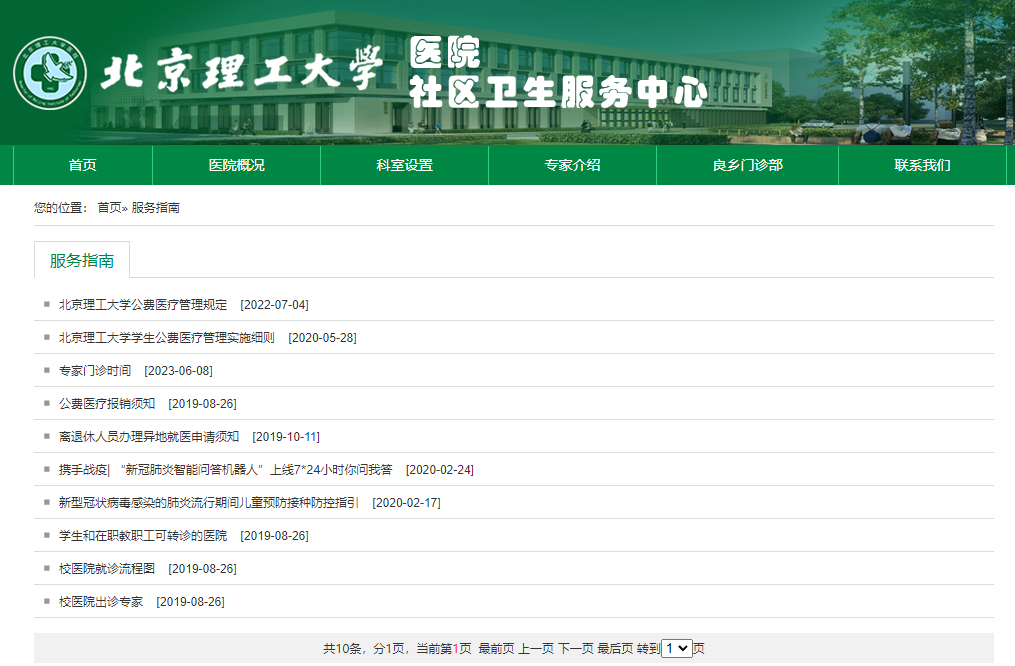Open 北京理工大学学生公费医疗管理实施细则 link
The image size is (1015, 666).
167,338
